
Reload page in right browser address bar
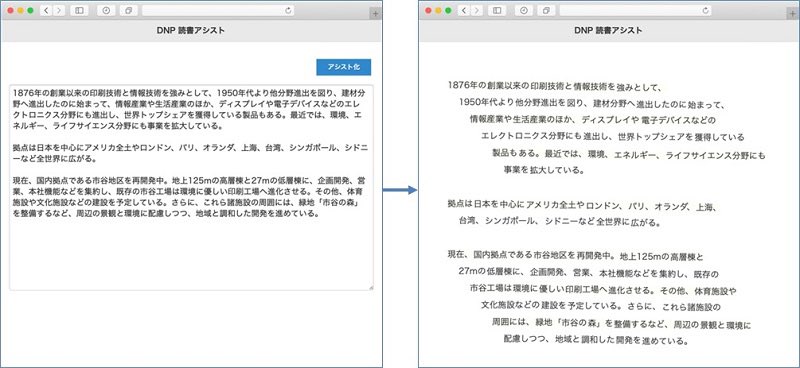(x=706, y=10)
